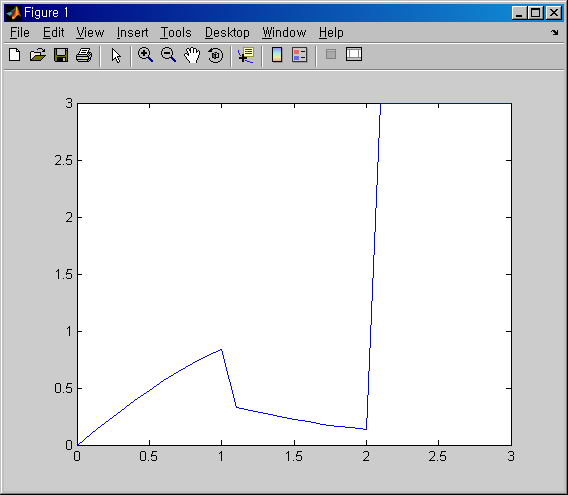The height and width of the screenshot is (495, 568).
Task: Expand the Tools menu
Action: click(x=176, y=33)
